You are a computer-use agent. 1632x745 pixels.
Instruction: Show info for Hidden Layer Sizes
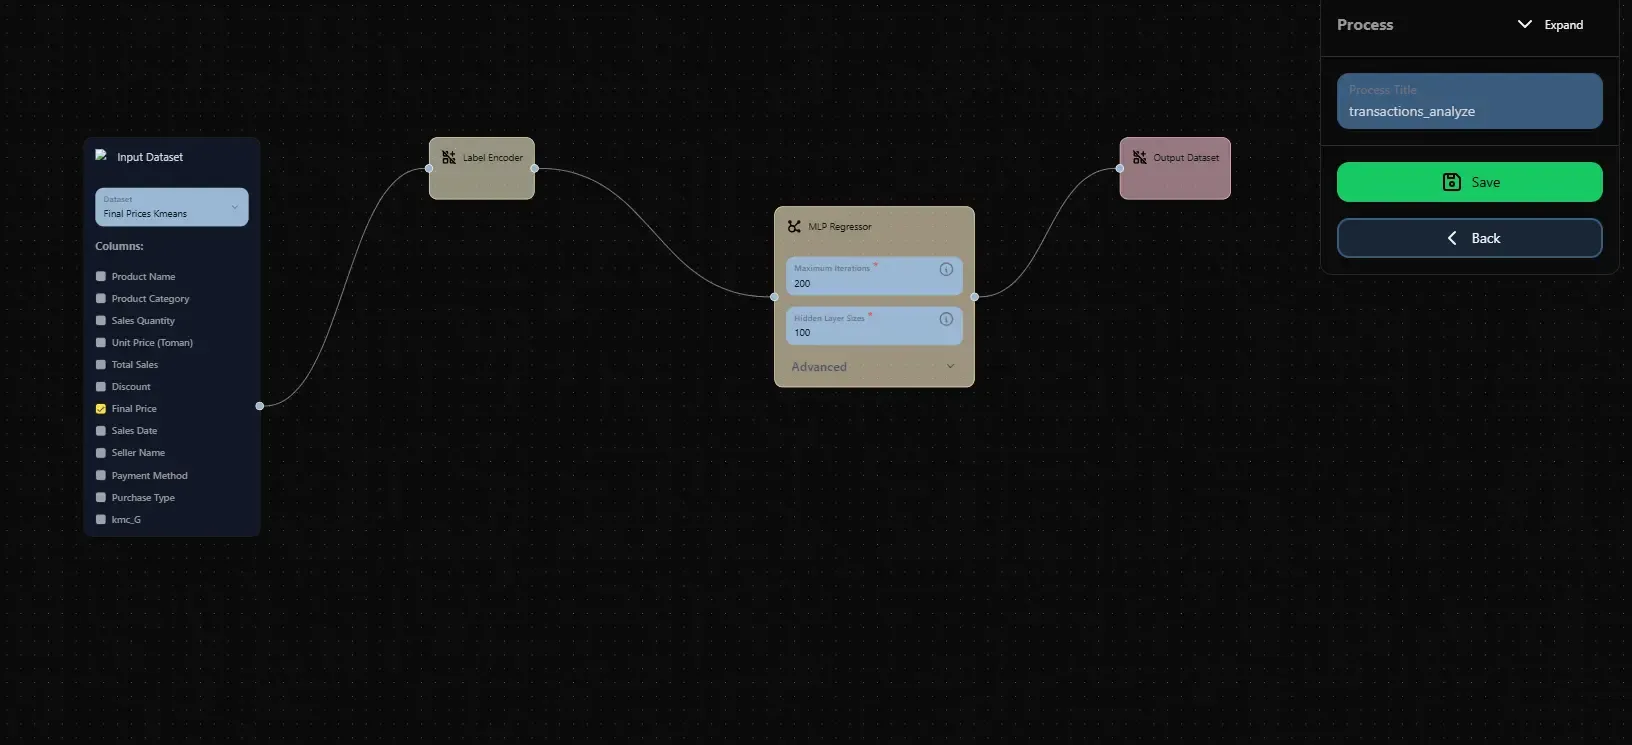point(946,319)
